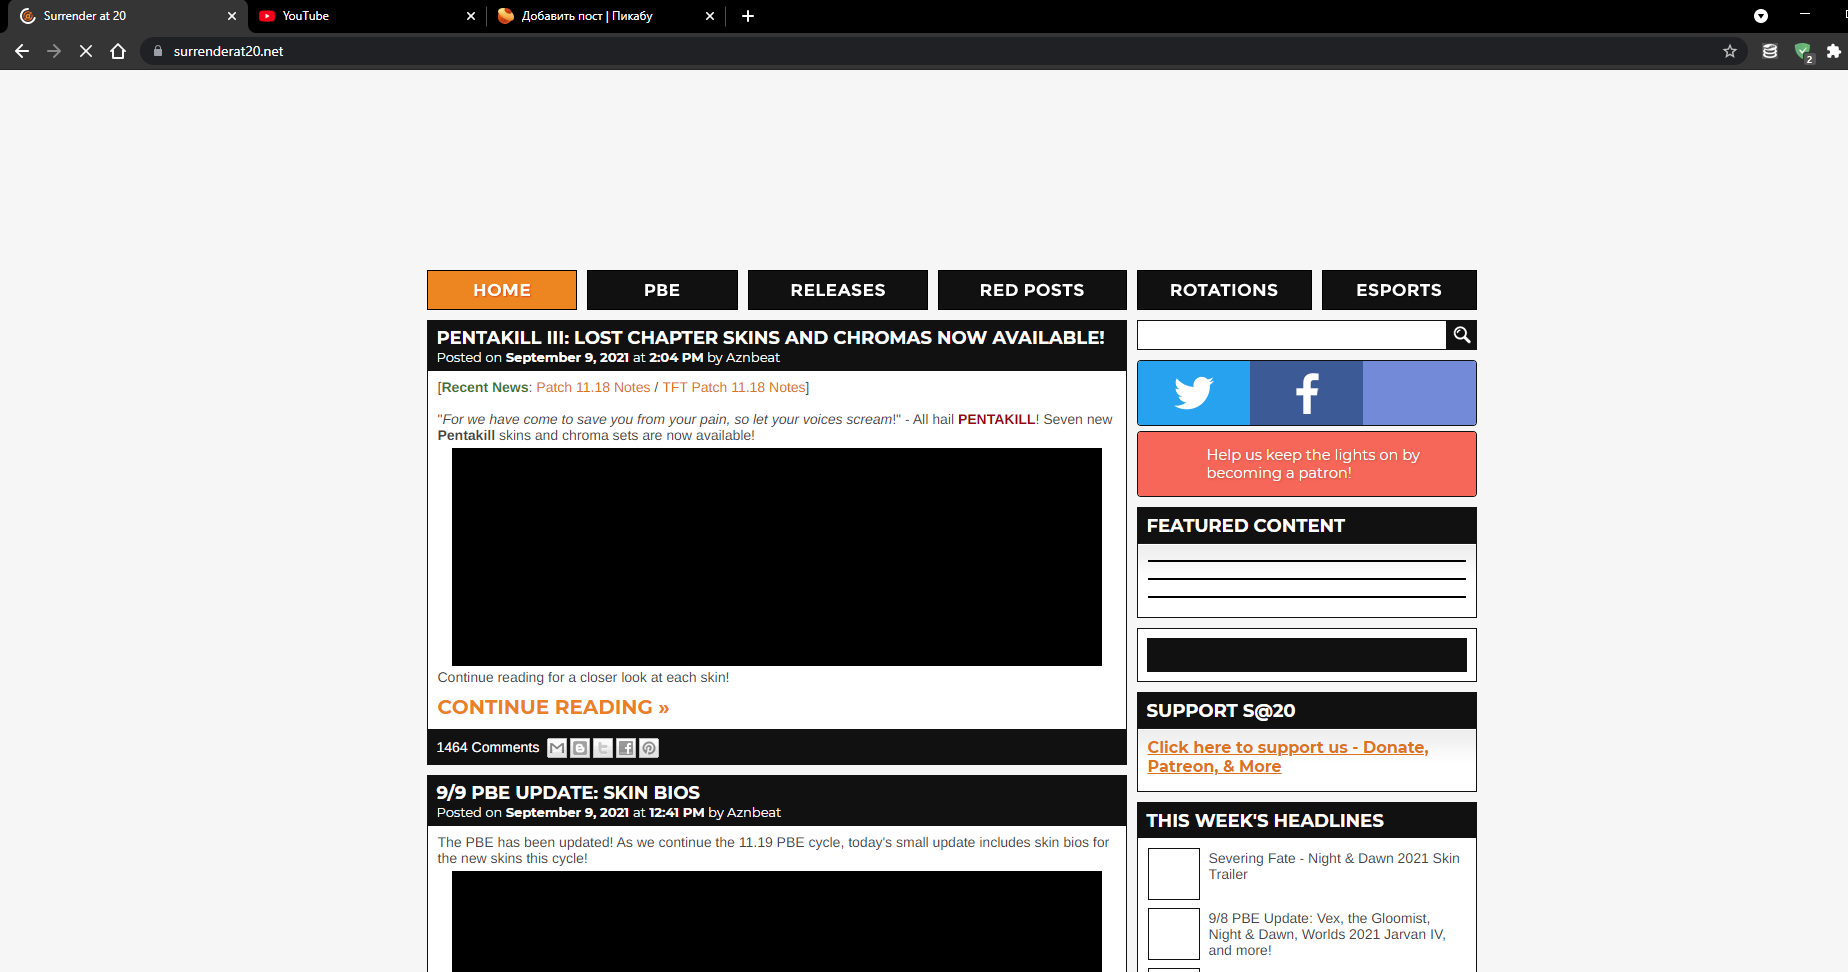Screen dimensions: 1848x972
Task: Open the PBE navigation menu
Action: [662, 290]
